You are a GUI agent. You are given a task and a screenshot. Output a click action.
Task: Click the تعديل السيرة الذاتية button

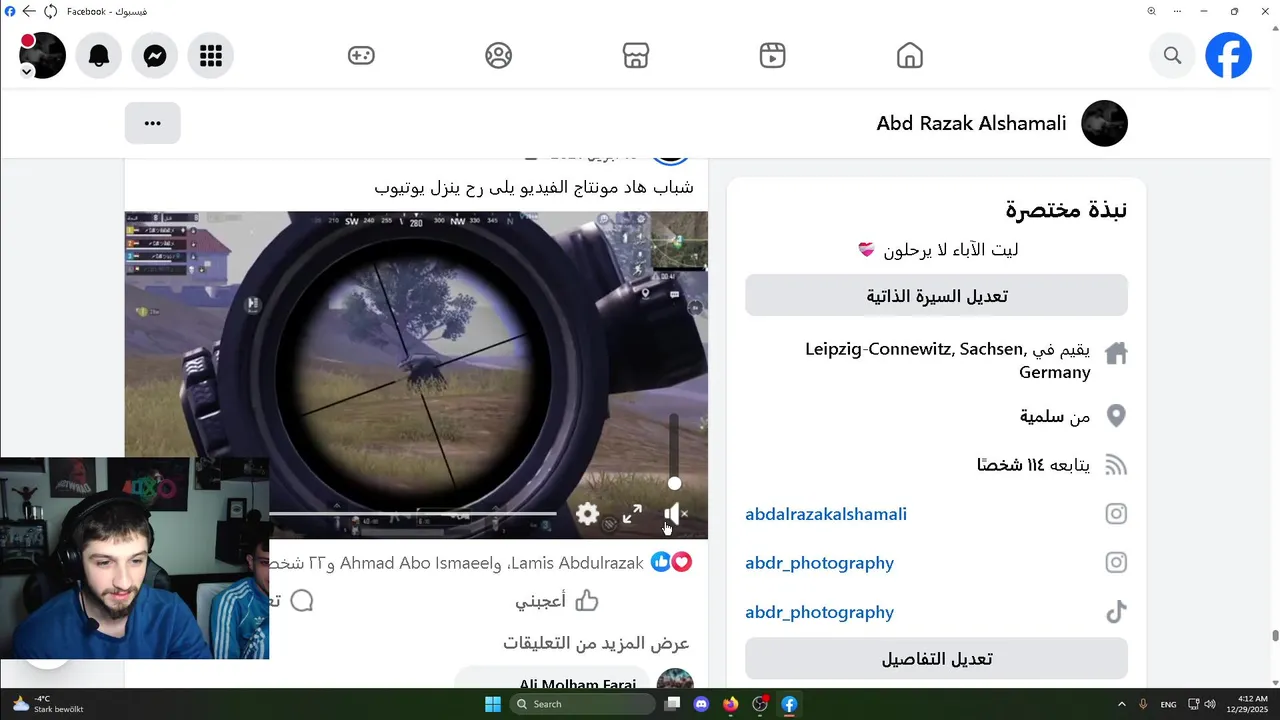coord(936,296)
